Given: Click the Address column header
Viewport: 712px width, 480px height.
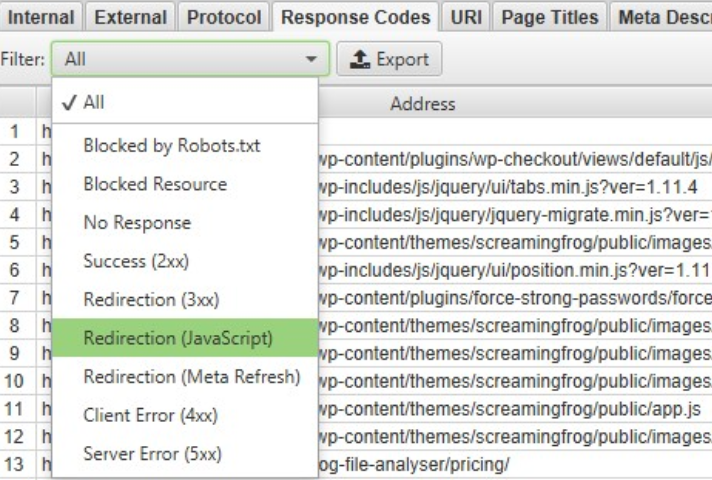Looking at the screenshot, I should tap(423, 104).
